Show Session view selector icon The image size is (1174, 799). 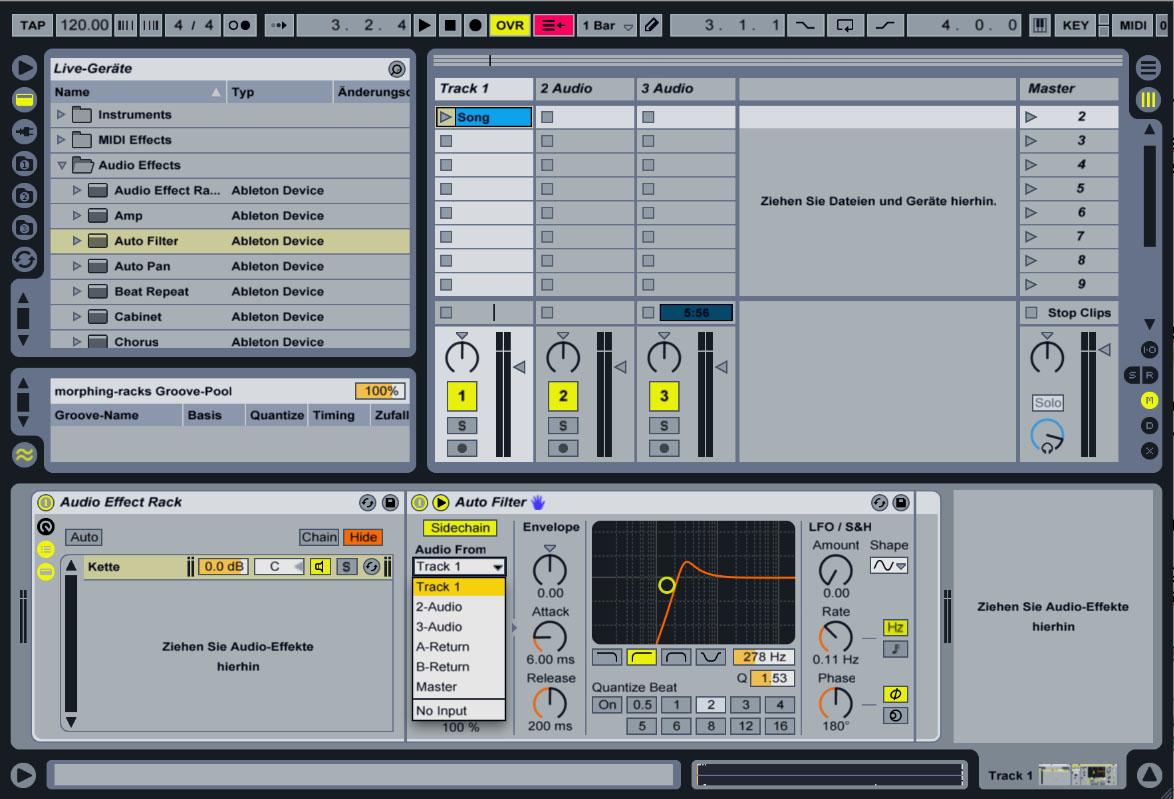[x=1148, y=100]
